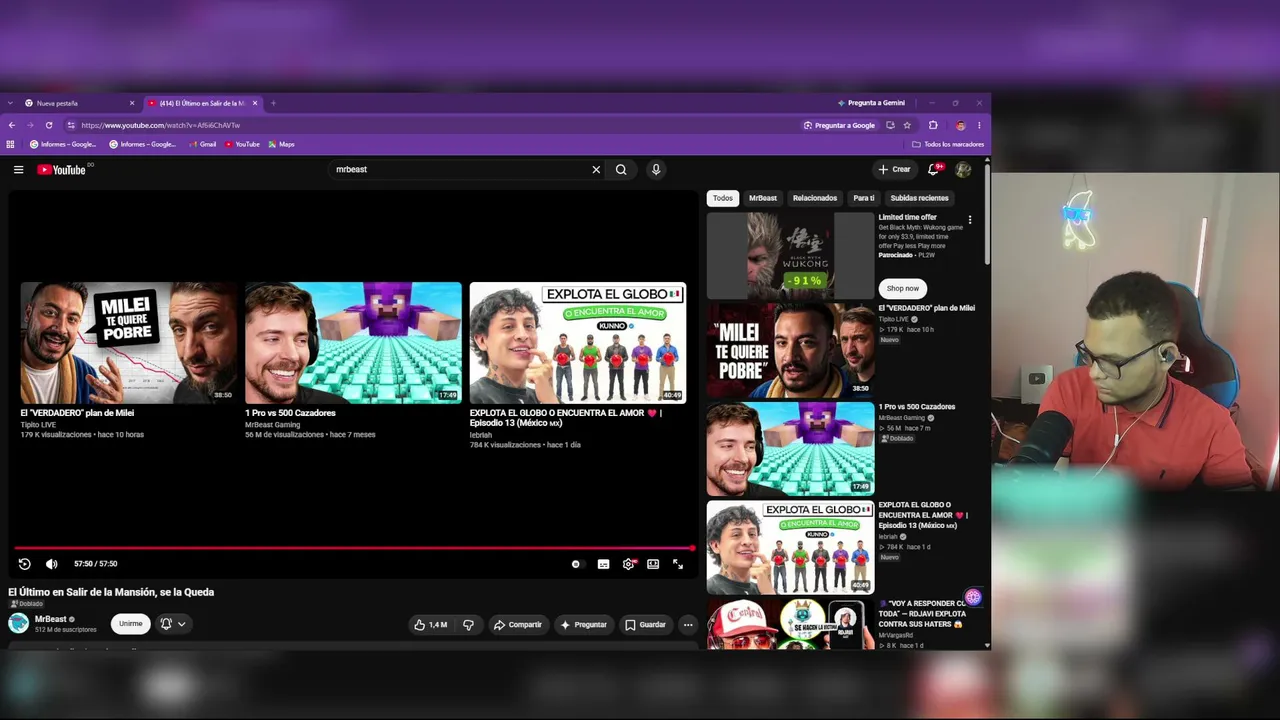Like the MrBeast video

coord(431,625)
